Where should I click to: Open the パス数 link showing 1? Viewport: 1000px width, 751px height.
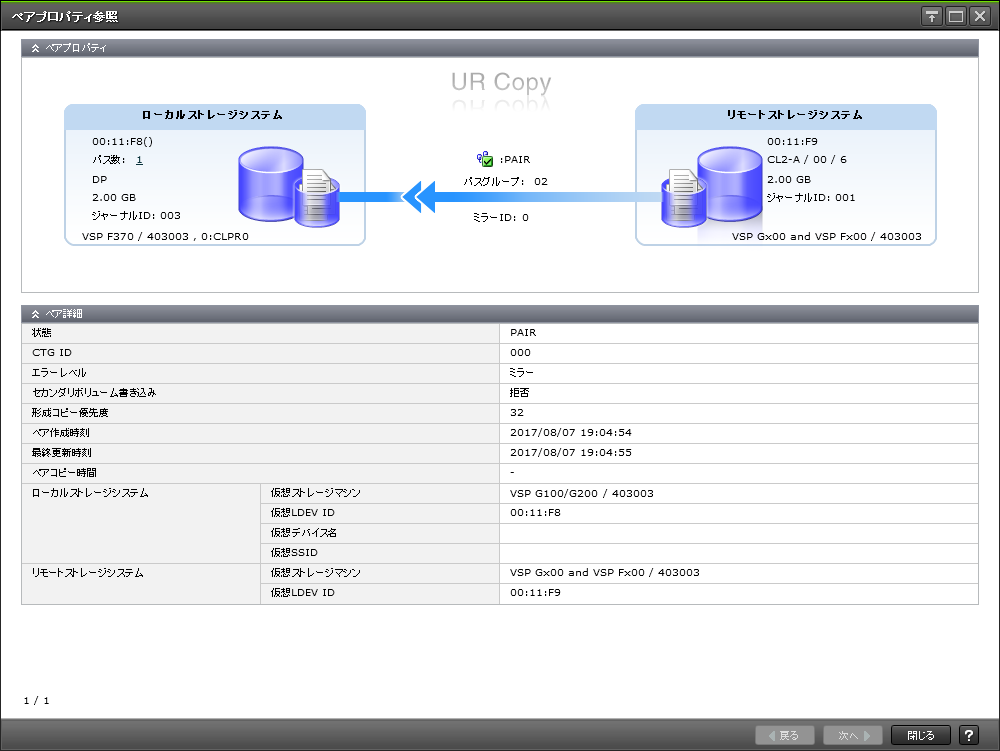coord(139,160)
